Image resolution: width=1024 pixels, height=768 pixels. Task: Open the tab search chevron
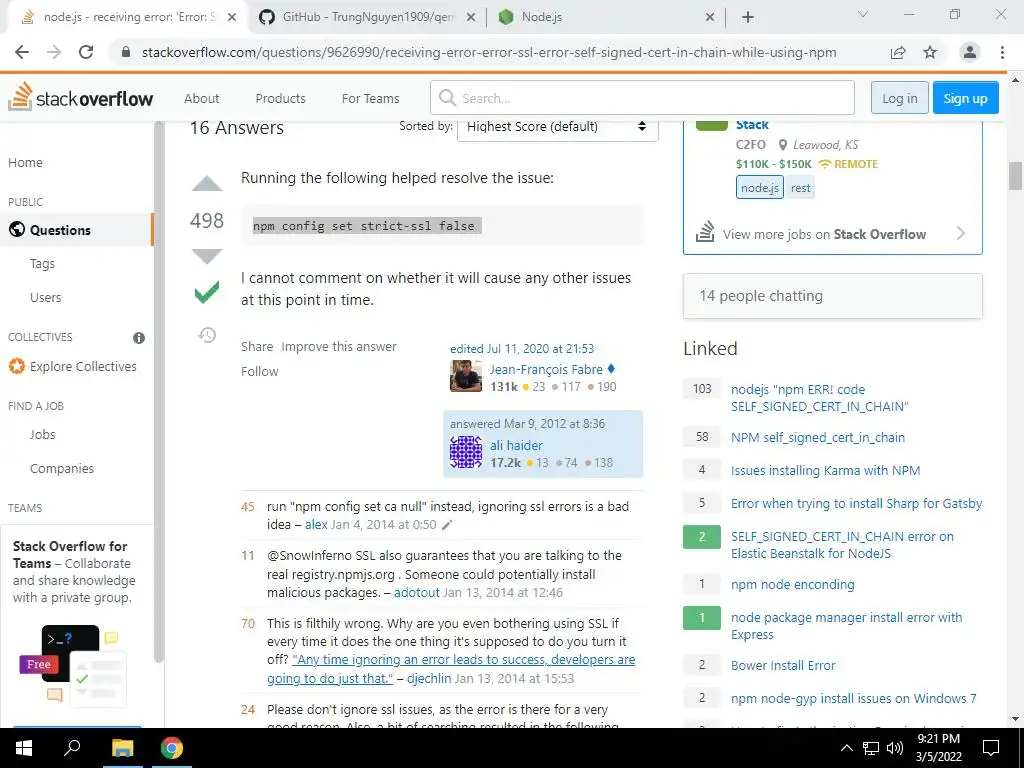[x=863, y=14]
